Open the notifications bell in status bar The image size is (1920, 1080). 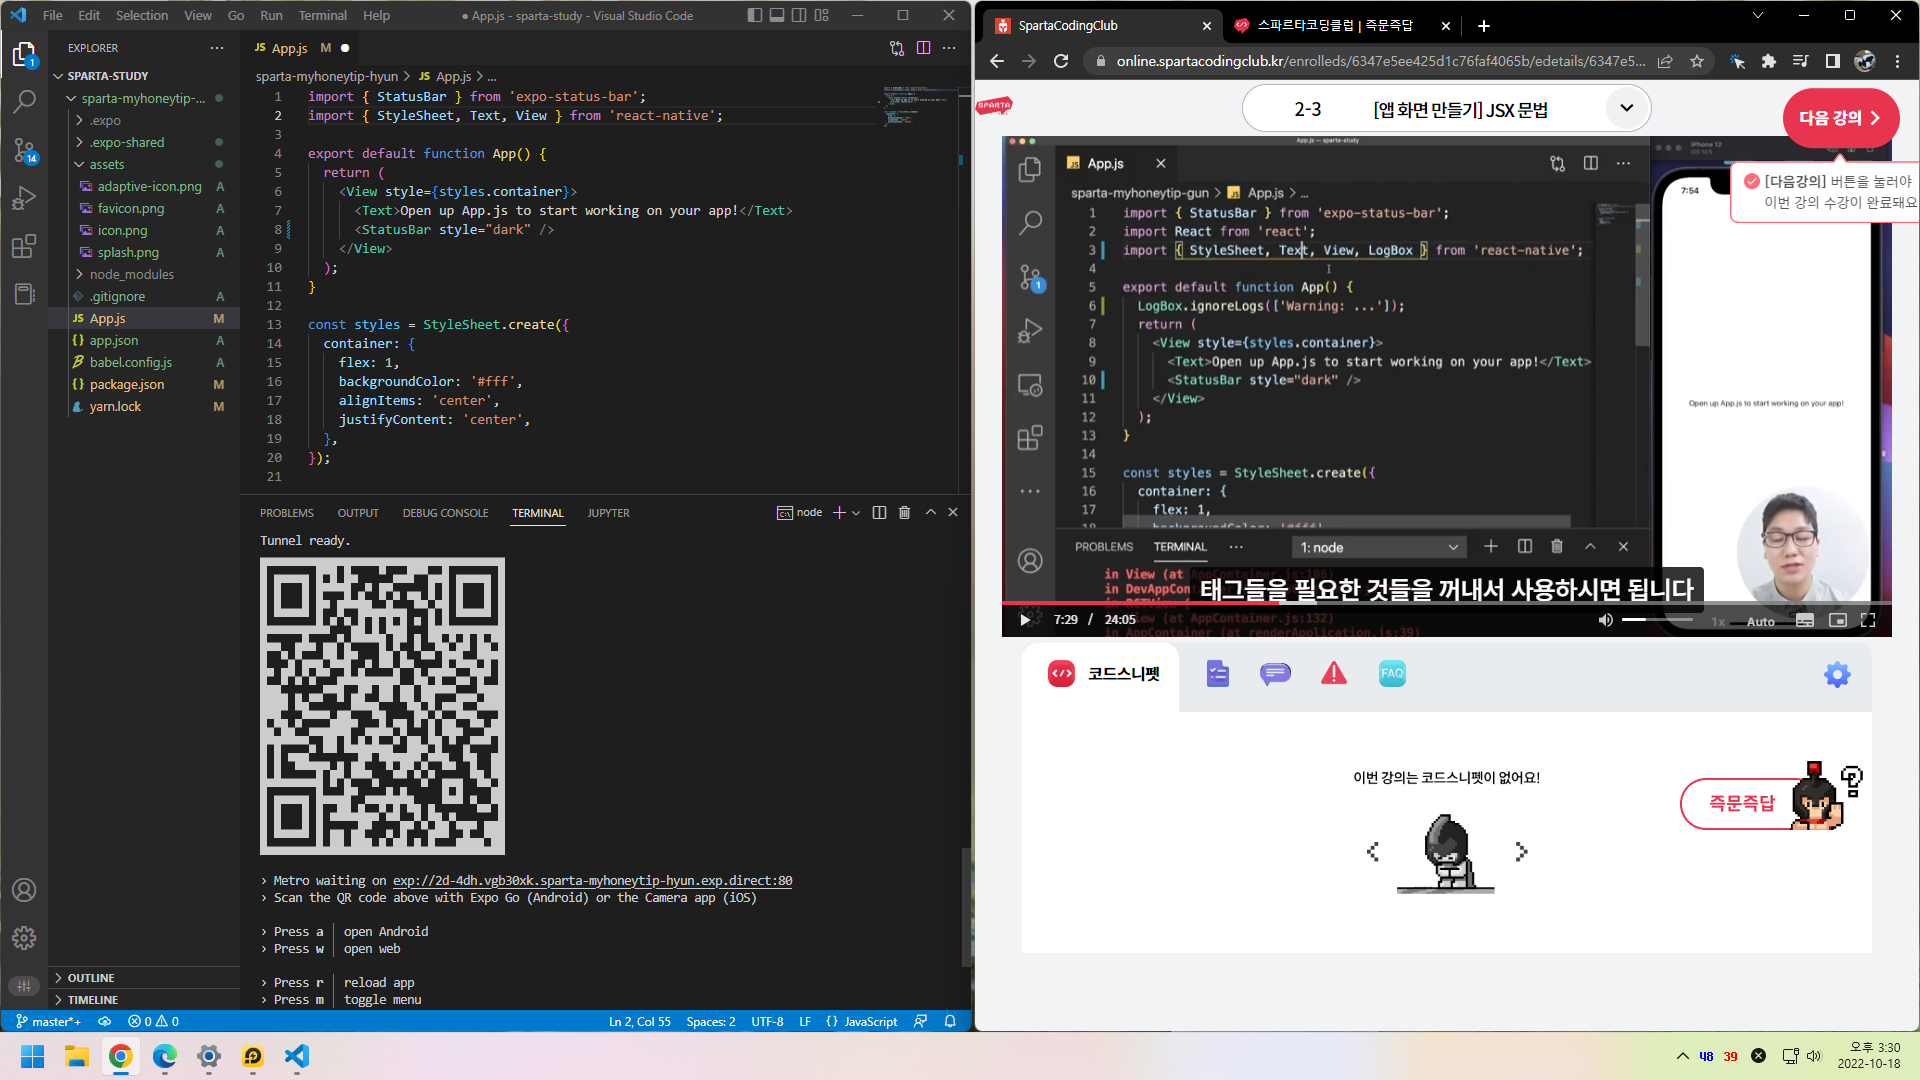(x=950, y=1021)
